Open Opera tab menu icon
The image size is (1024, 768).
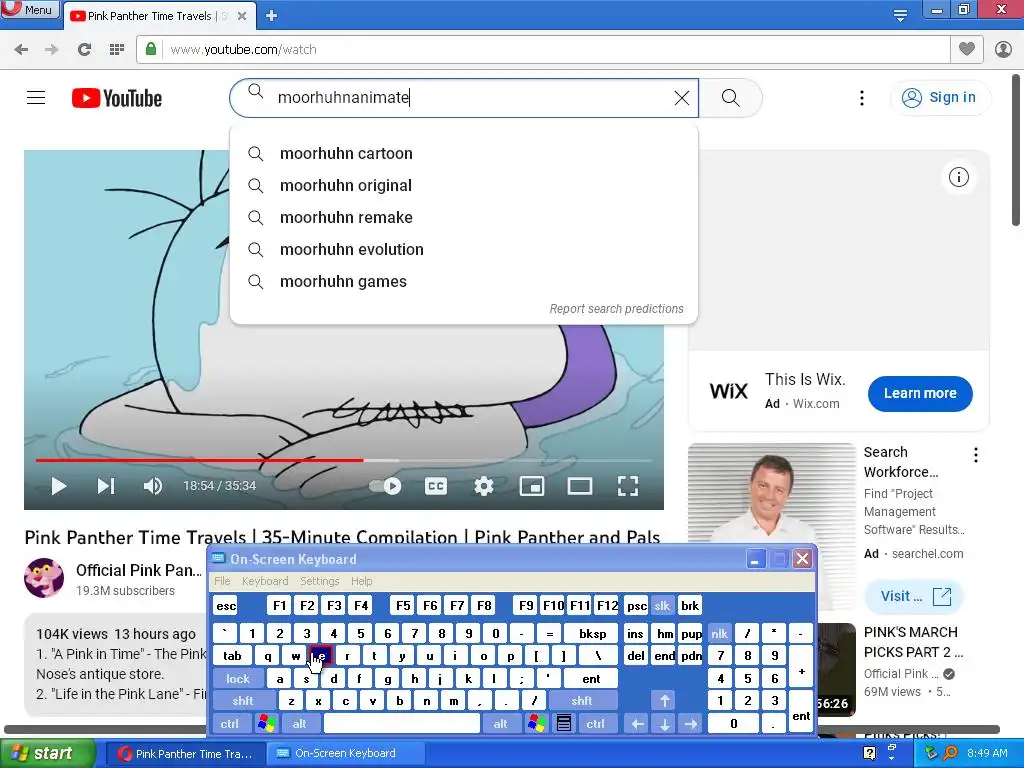coord(900,14)
